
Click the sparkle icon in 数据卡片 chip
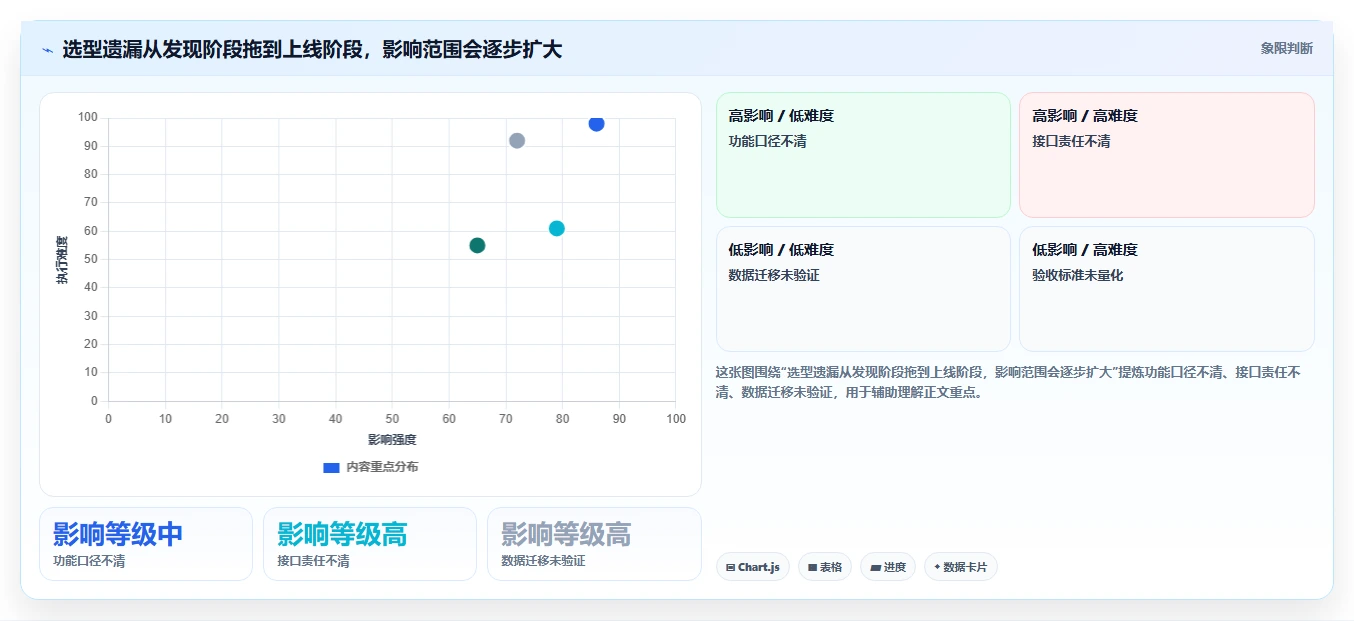pyautogui.click(x=937, y=567)
